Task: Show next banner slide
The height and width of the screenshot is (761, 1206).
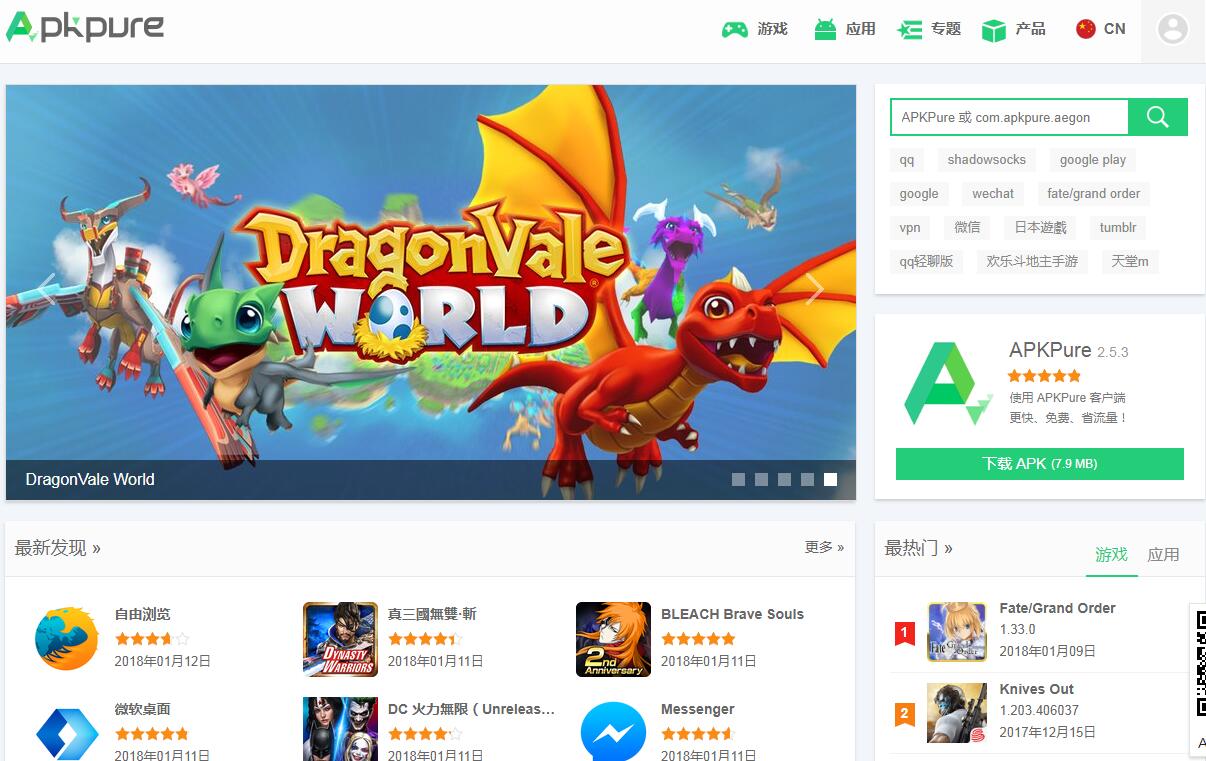Action: pos(815,289)
